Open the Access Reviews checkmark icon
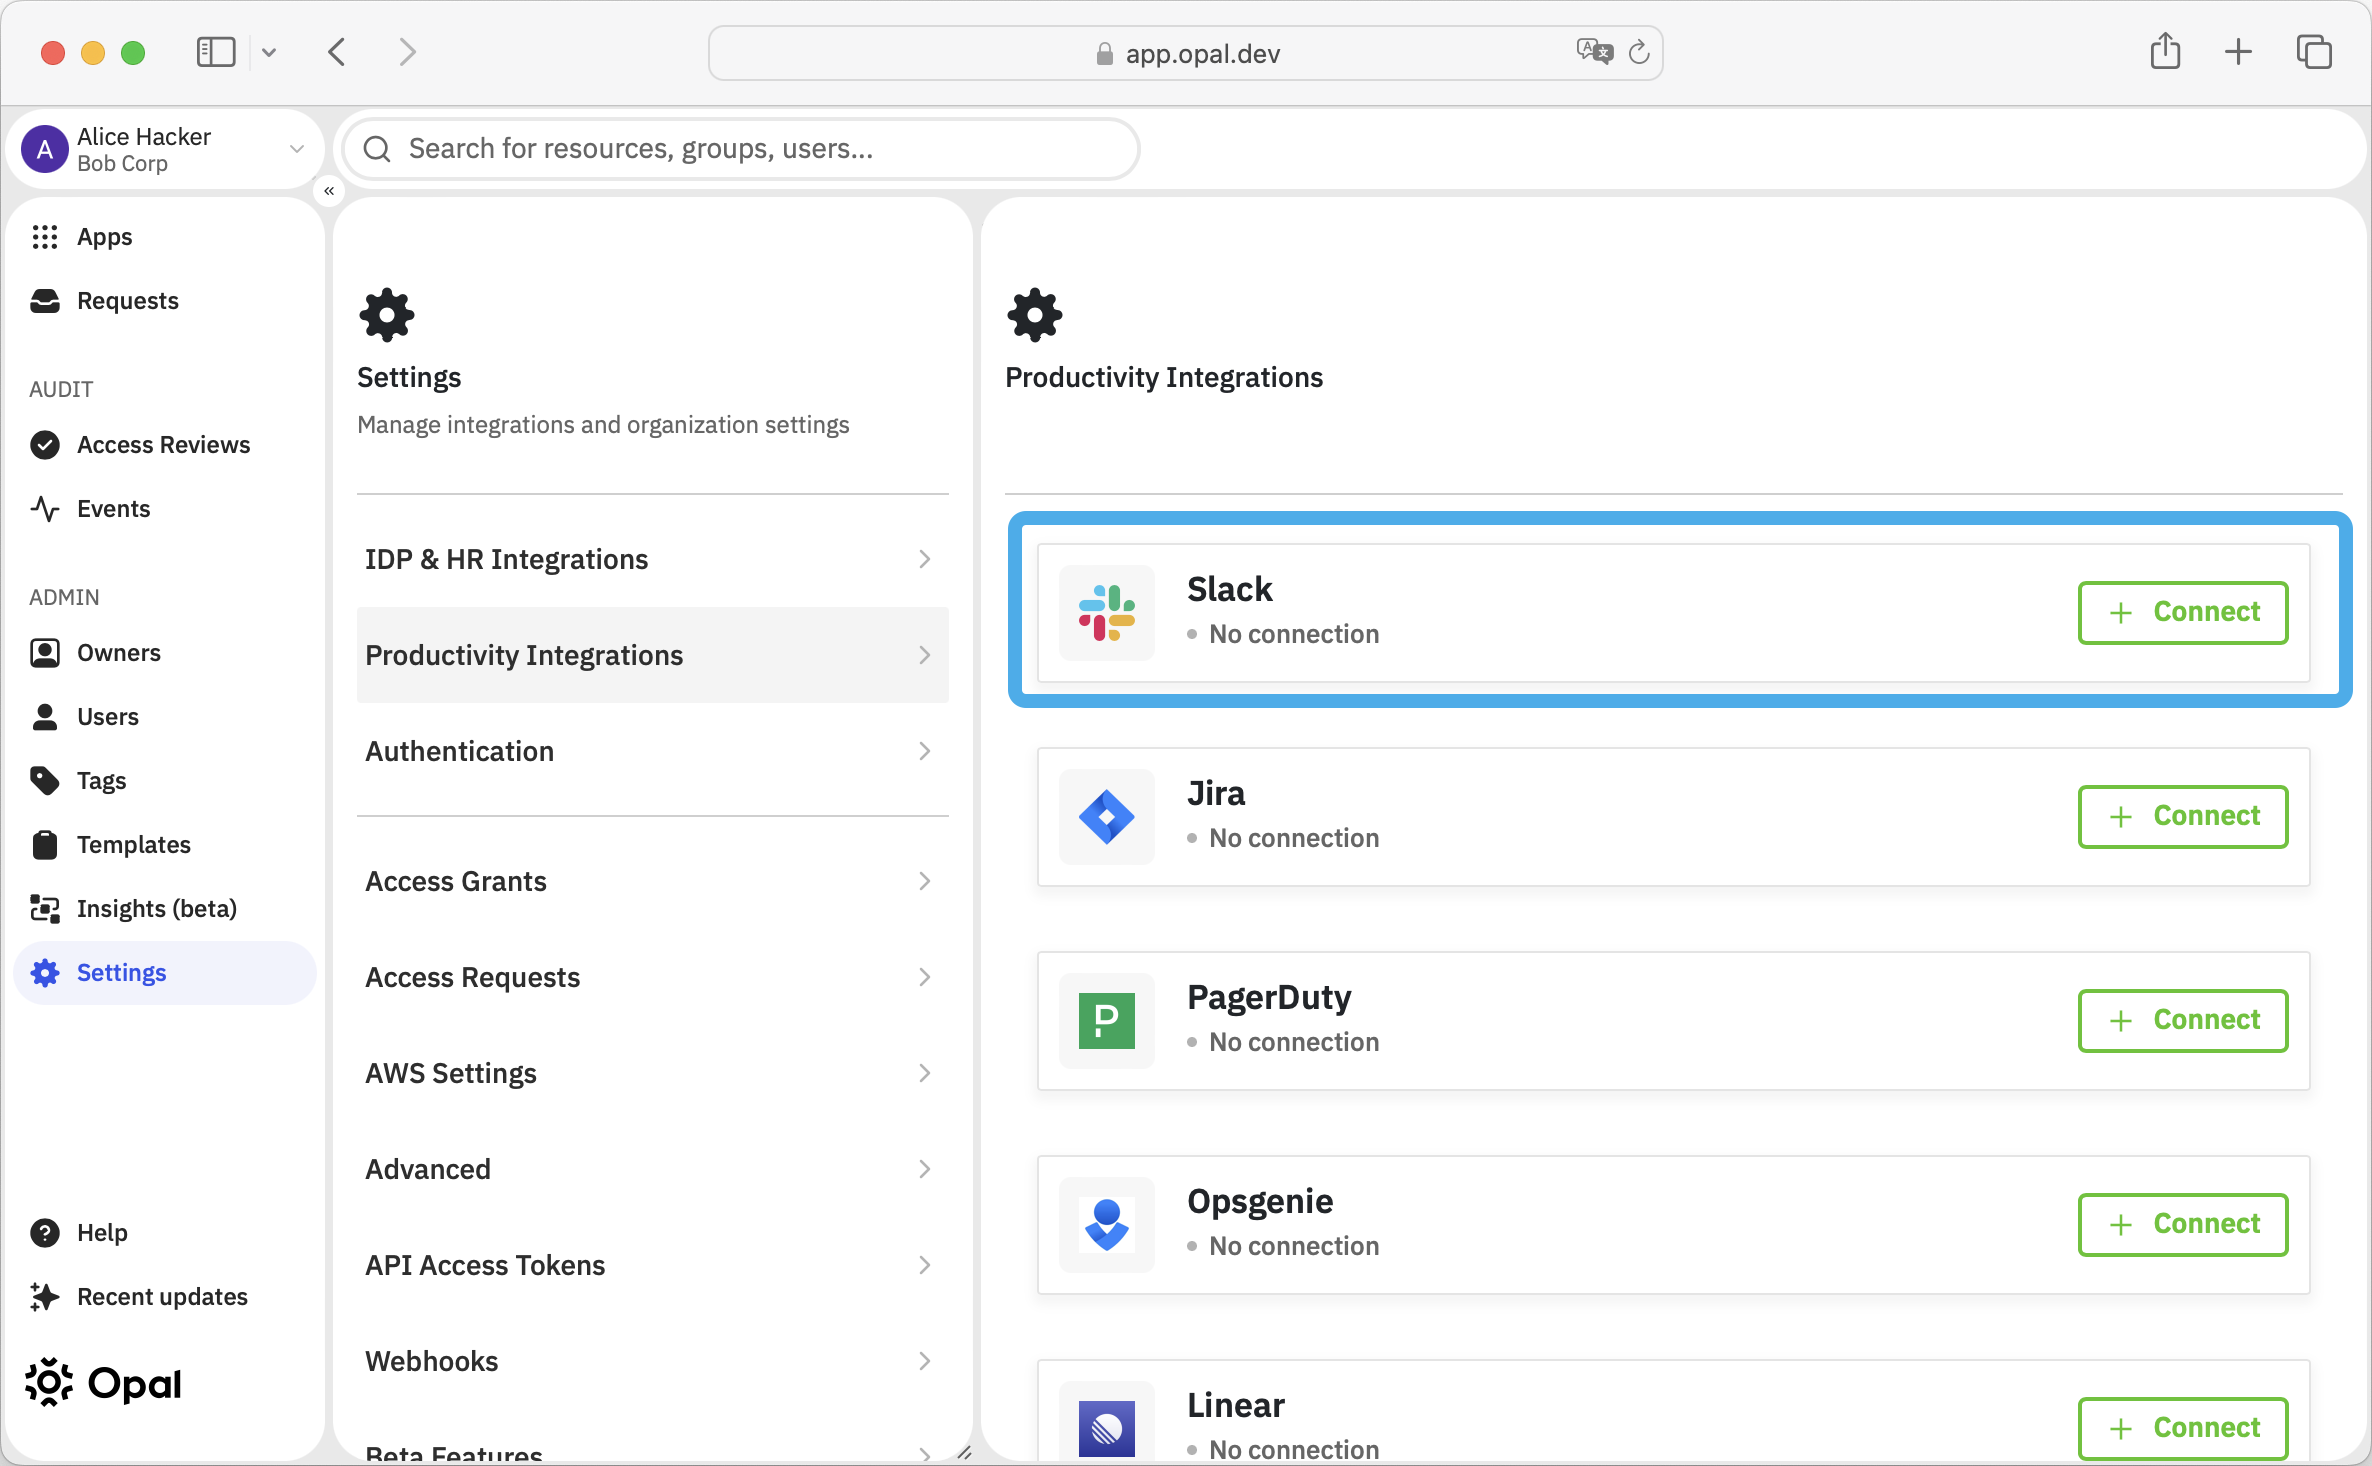The width and height of the screenshot is (2372, 1466). (45, 445)
